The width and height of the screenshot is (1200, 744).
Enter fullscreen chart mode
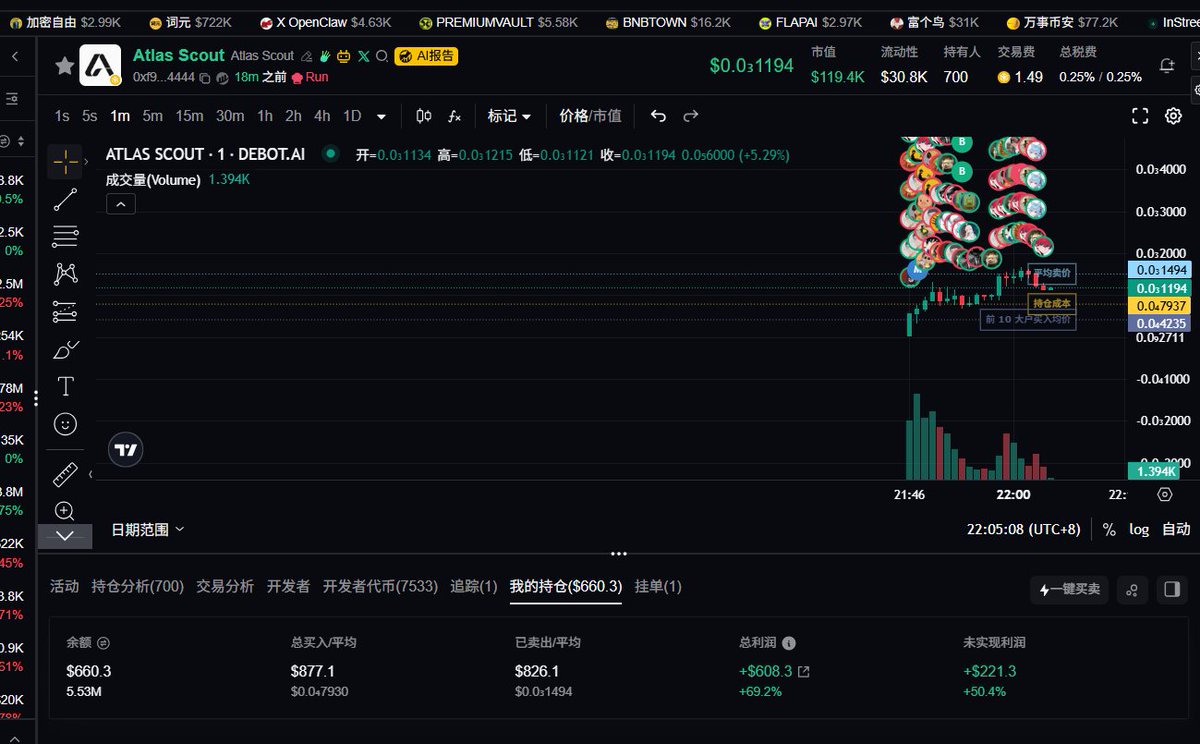pyautogui.click(x=1140, y=116)
